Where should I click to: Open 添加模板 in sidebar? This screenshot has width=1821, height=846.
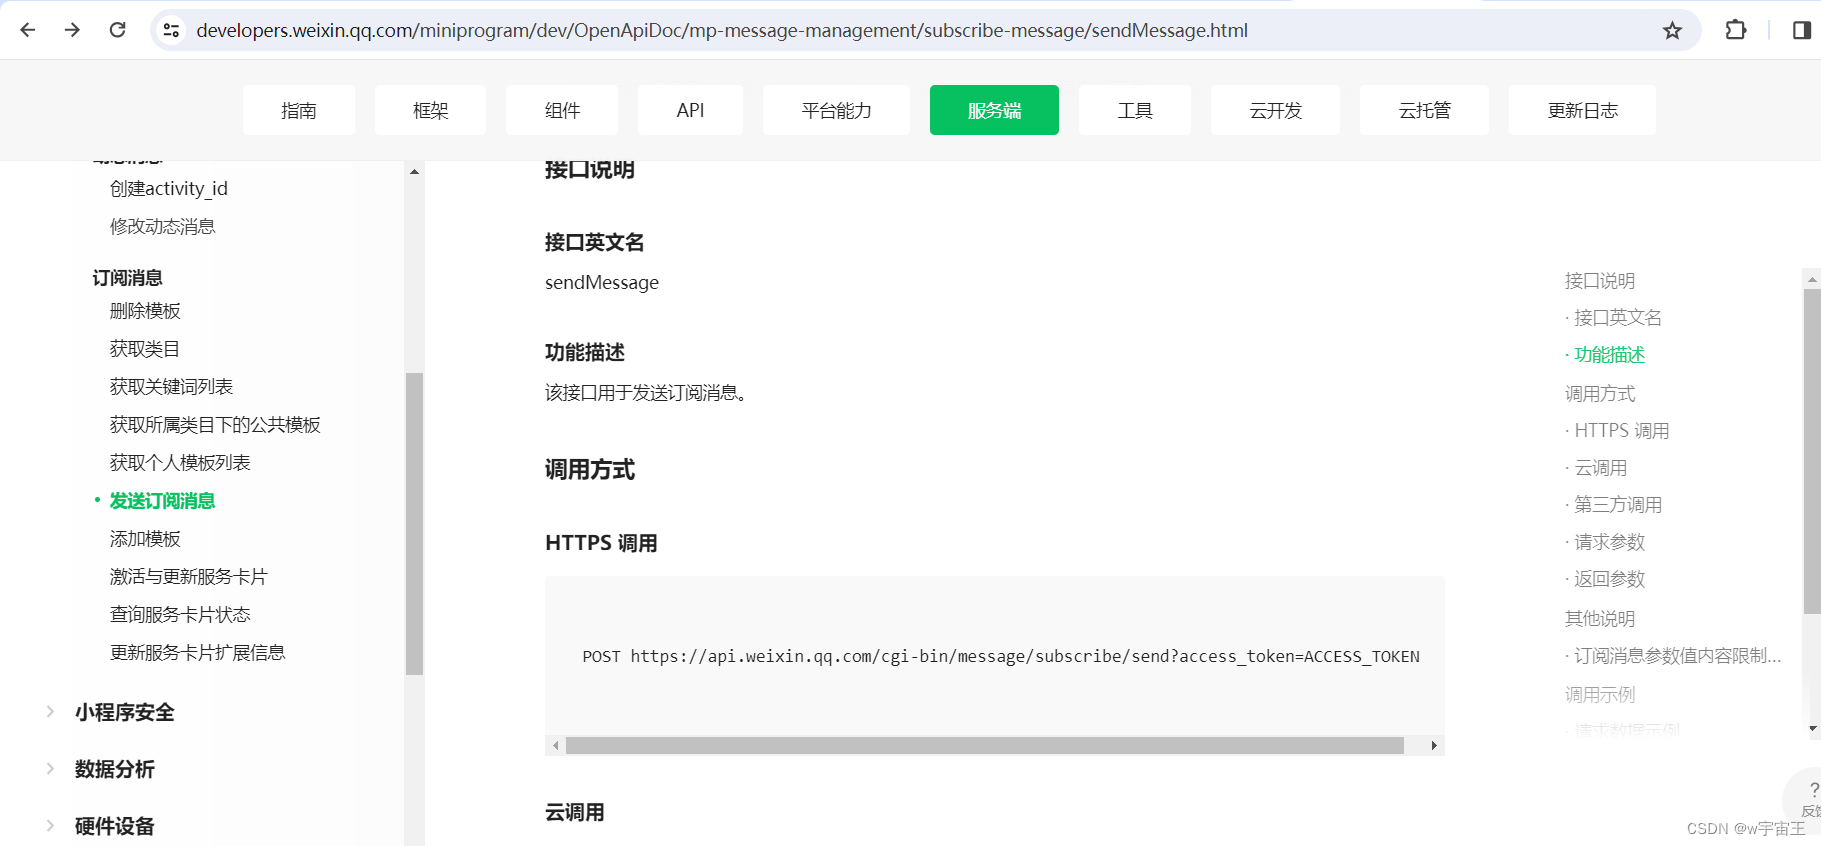145,539
